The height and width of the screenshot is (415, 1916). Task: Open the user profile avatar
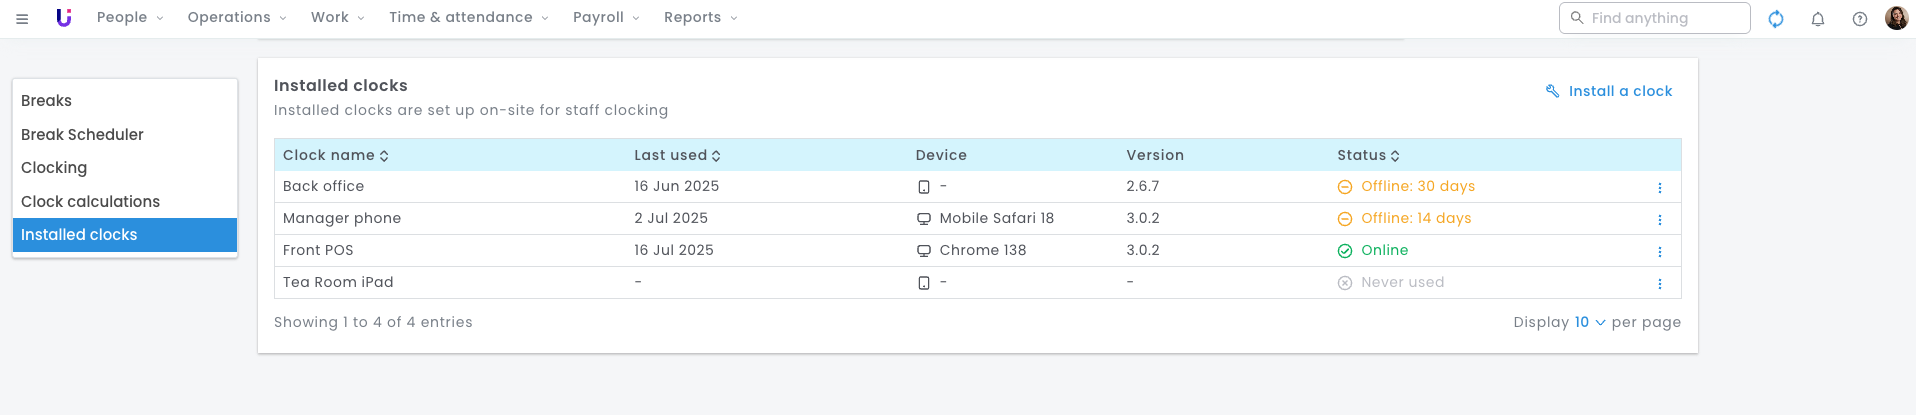click(x=1896, y=18)
